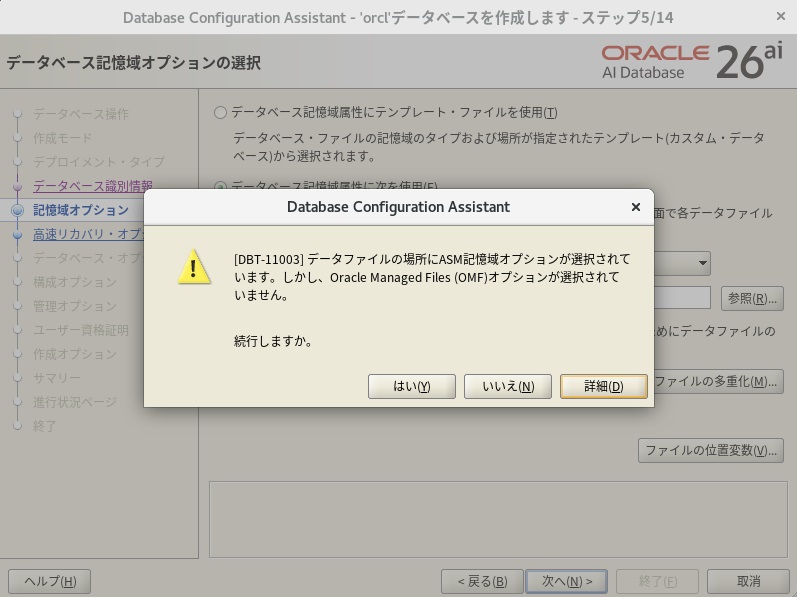Viewport: 797px width, 597px height.
Task: Click はい(Y) to continue
Action: point(412,387)
